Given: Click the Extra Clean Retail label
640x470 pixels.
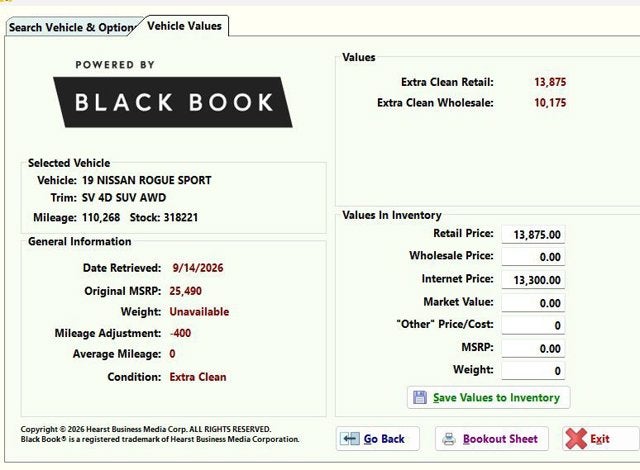Looking at the screenshot, I should pos(447,82).
